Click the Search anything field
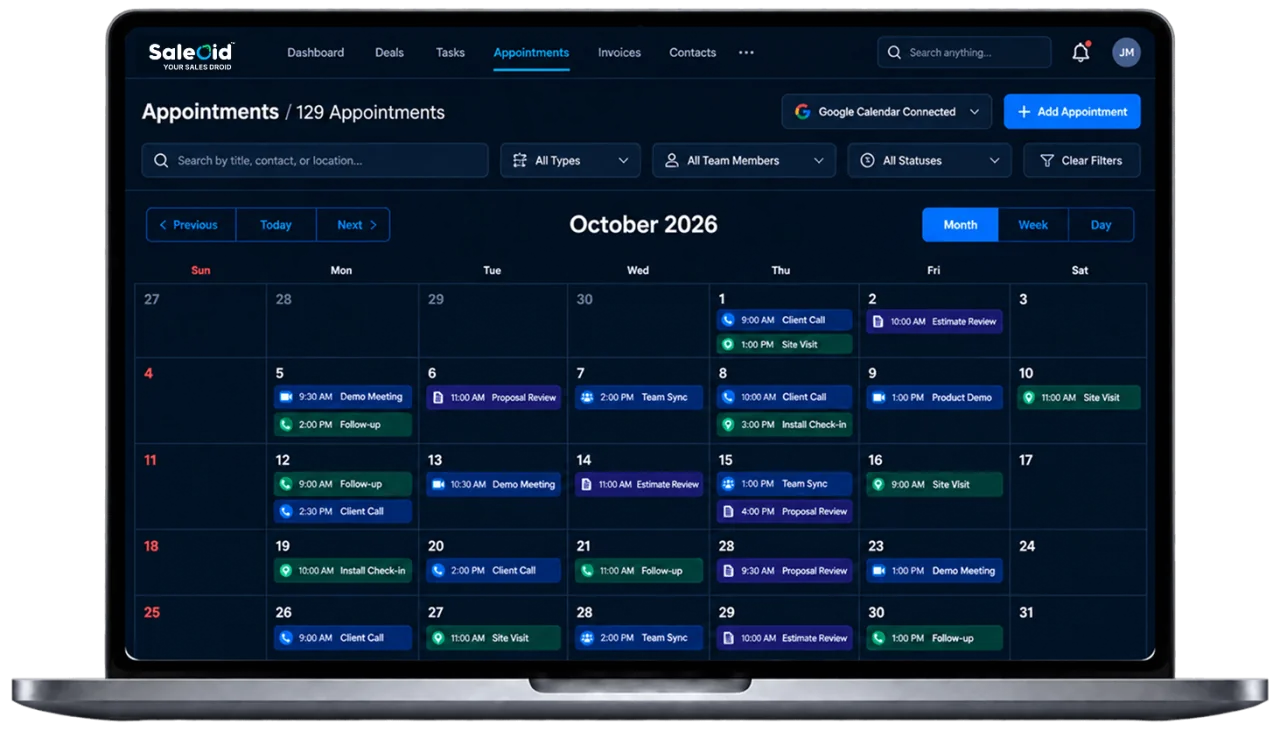This screenshot has width=1280, height=731. point(964,53)
